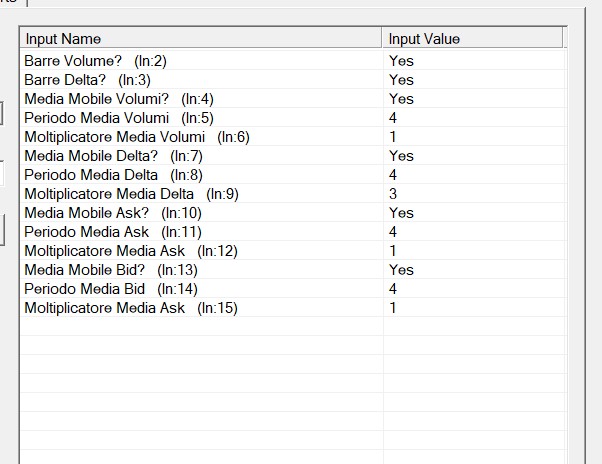This screenshot has height=464, width=602.
Task: Change the Yes value for Media Mobile Delta?
Action: coord(401,156)
